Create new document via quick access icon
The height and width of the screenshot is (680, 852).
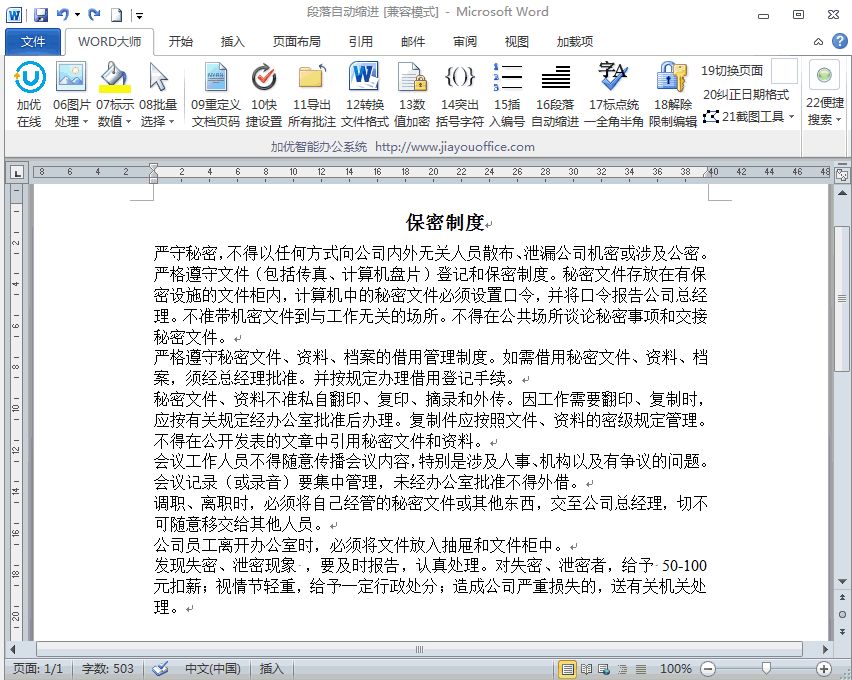coord(116,15)
